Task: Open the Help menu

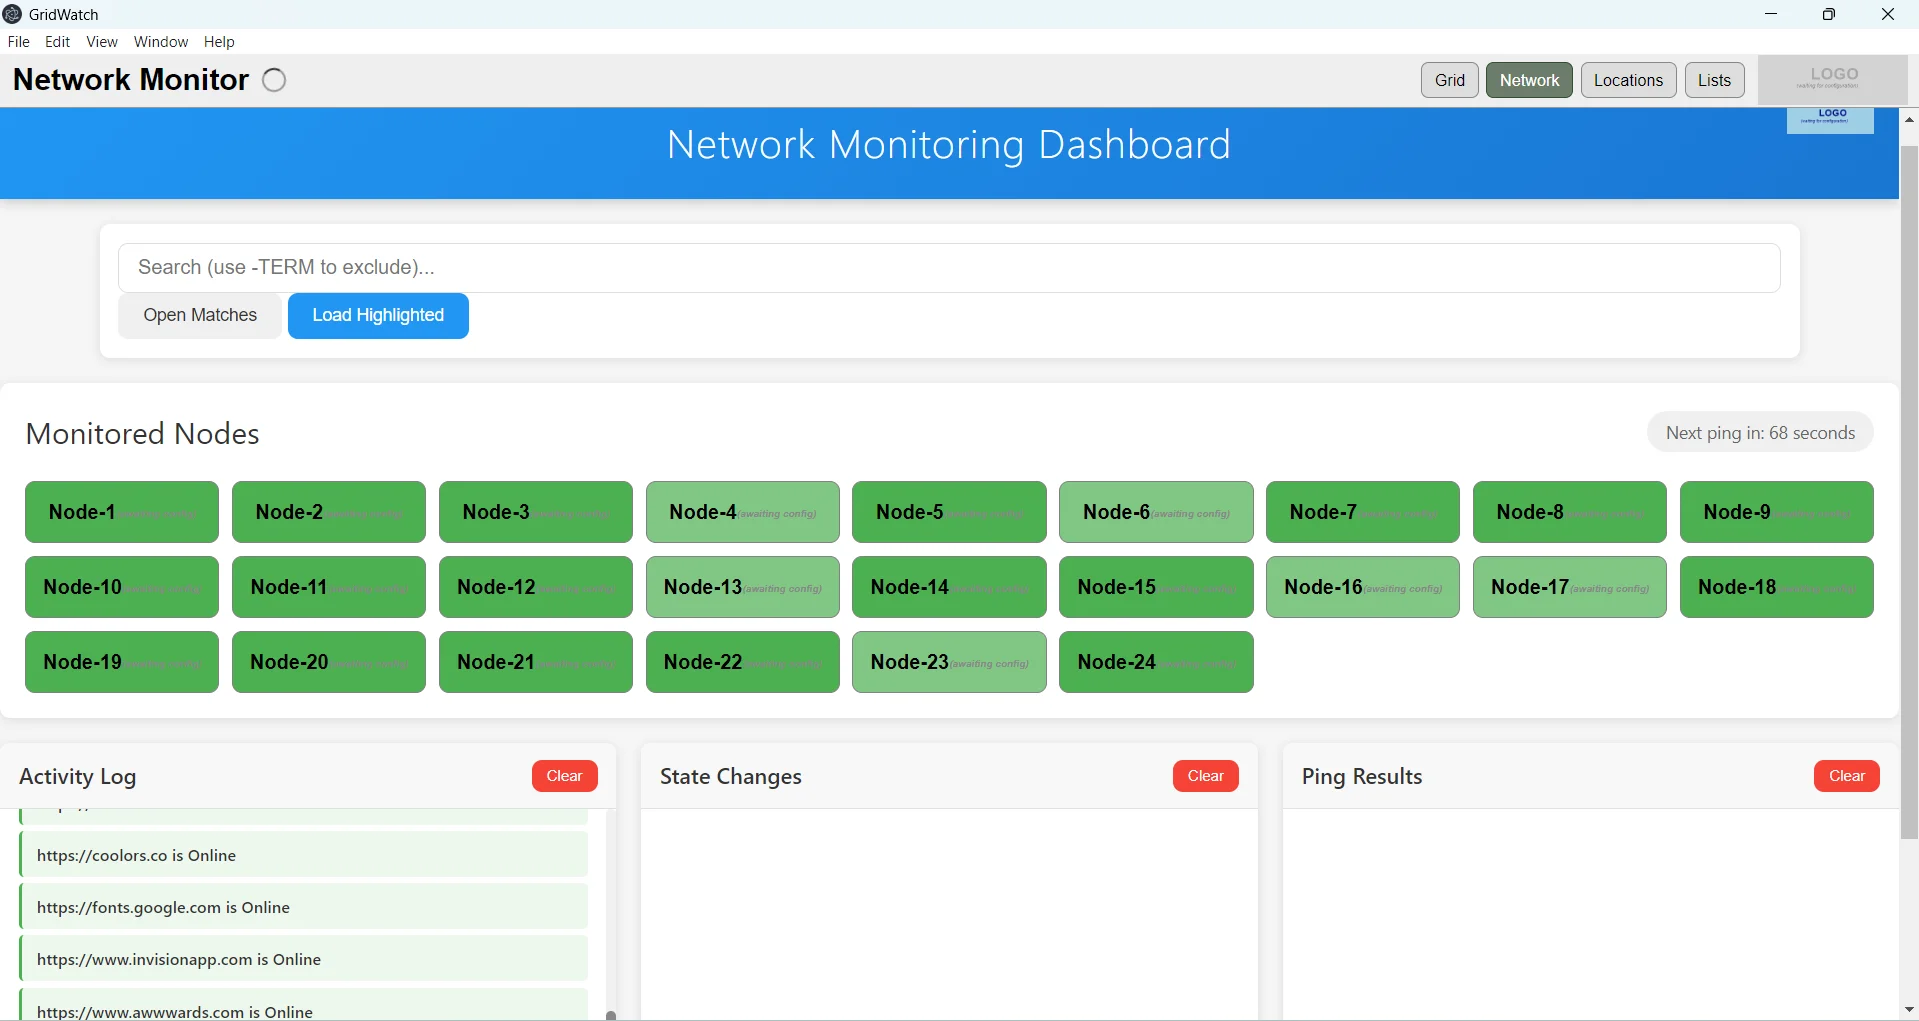Action: 219,41
